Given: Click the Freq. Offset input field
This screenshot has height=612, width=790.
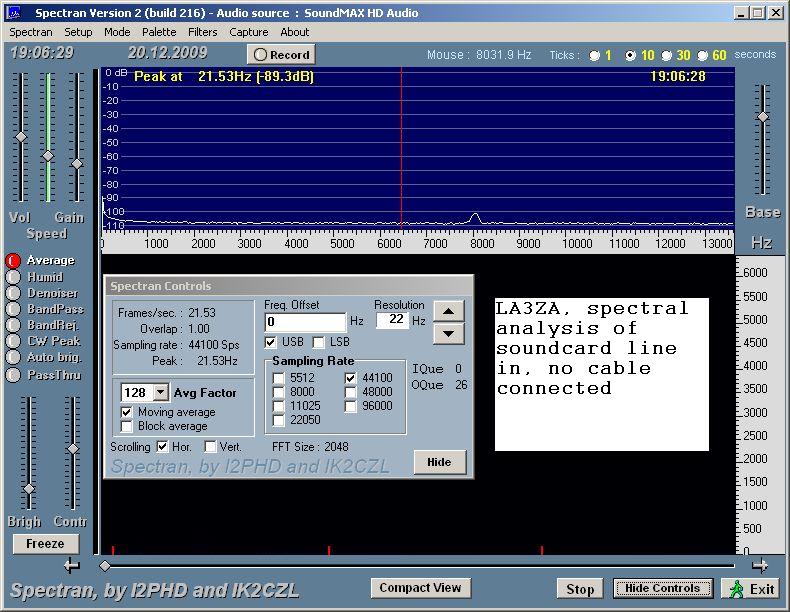Looking at the screenshot, I should [305, 322].
